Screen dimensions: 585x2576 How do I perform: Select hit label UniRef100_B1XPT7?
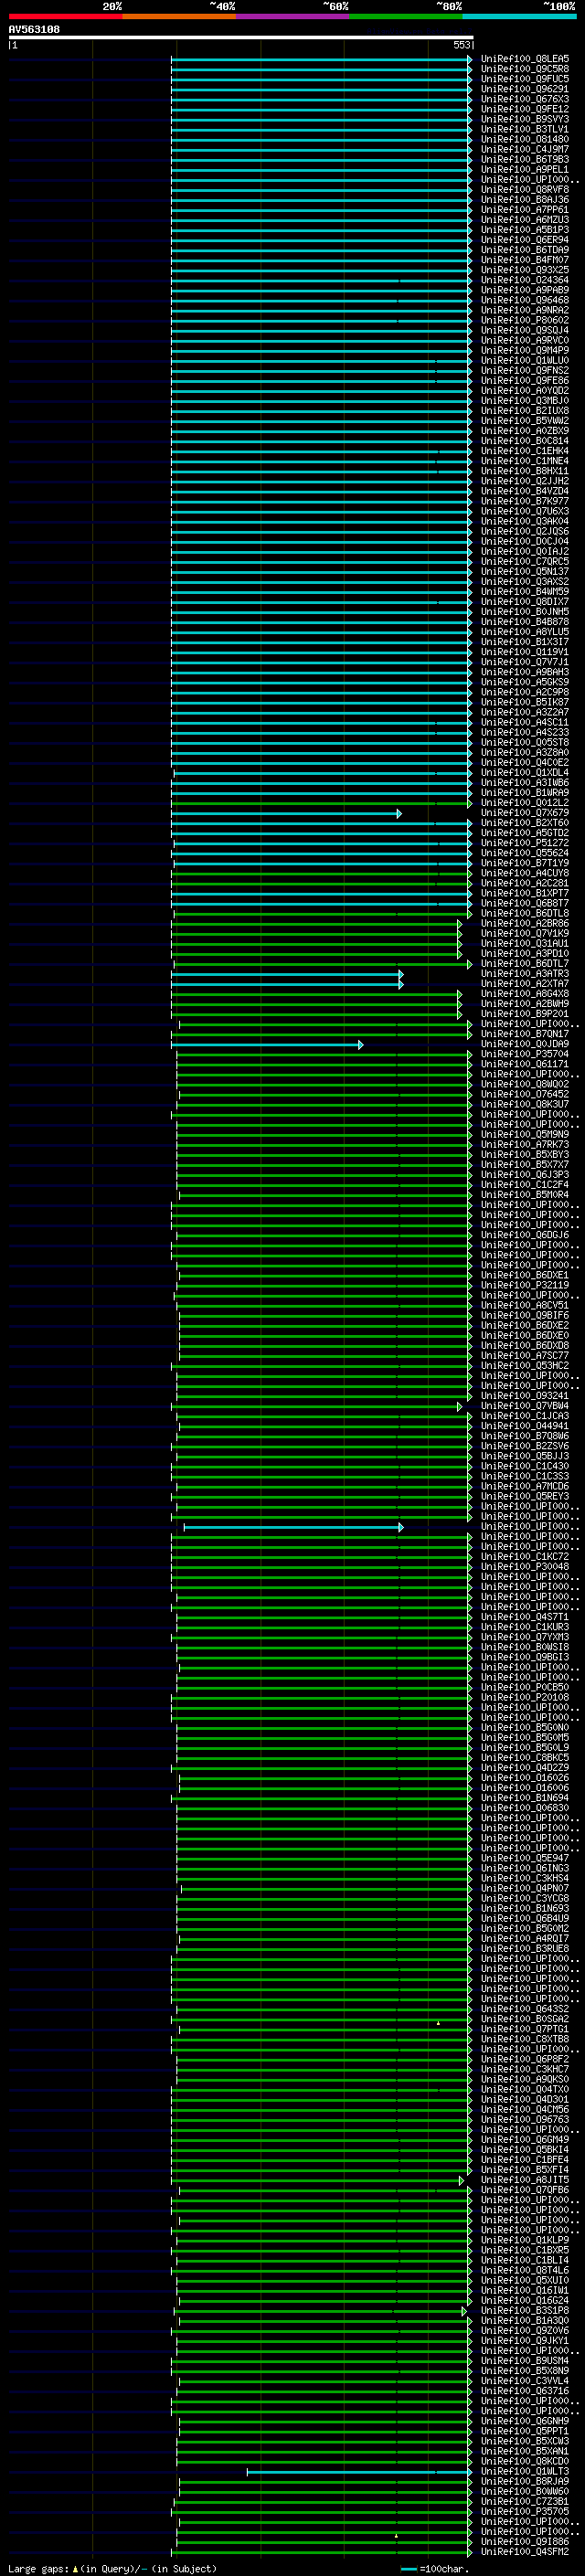tap(524, 893)
